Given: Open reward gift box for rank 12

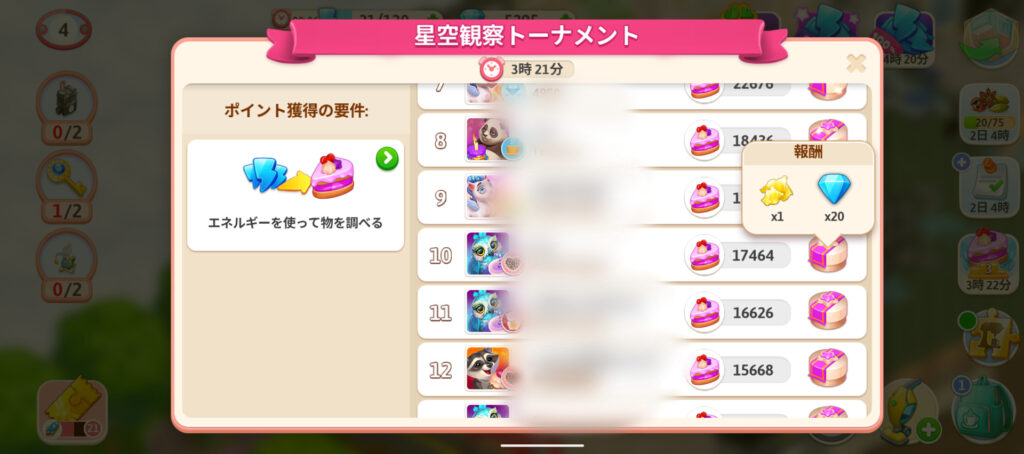Looking at the screenshot, I should [827, 369].
